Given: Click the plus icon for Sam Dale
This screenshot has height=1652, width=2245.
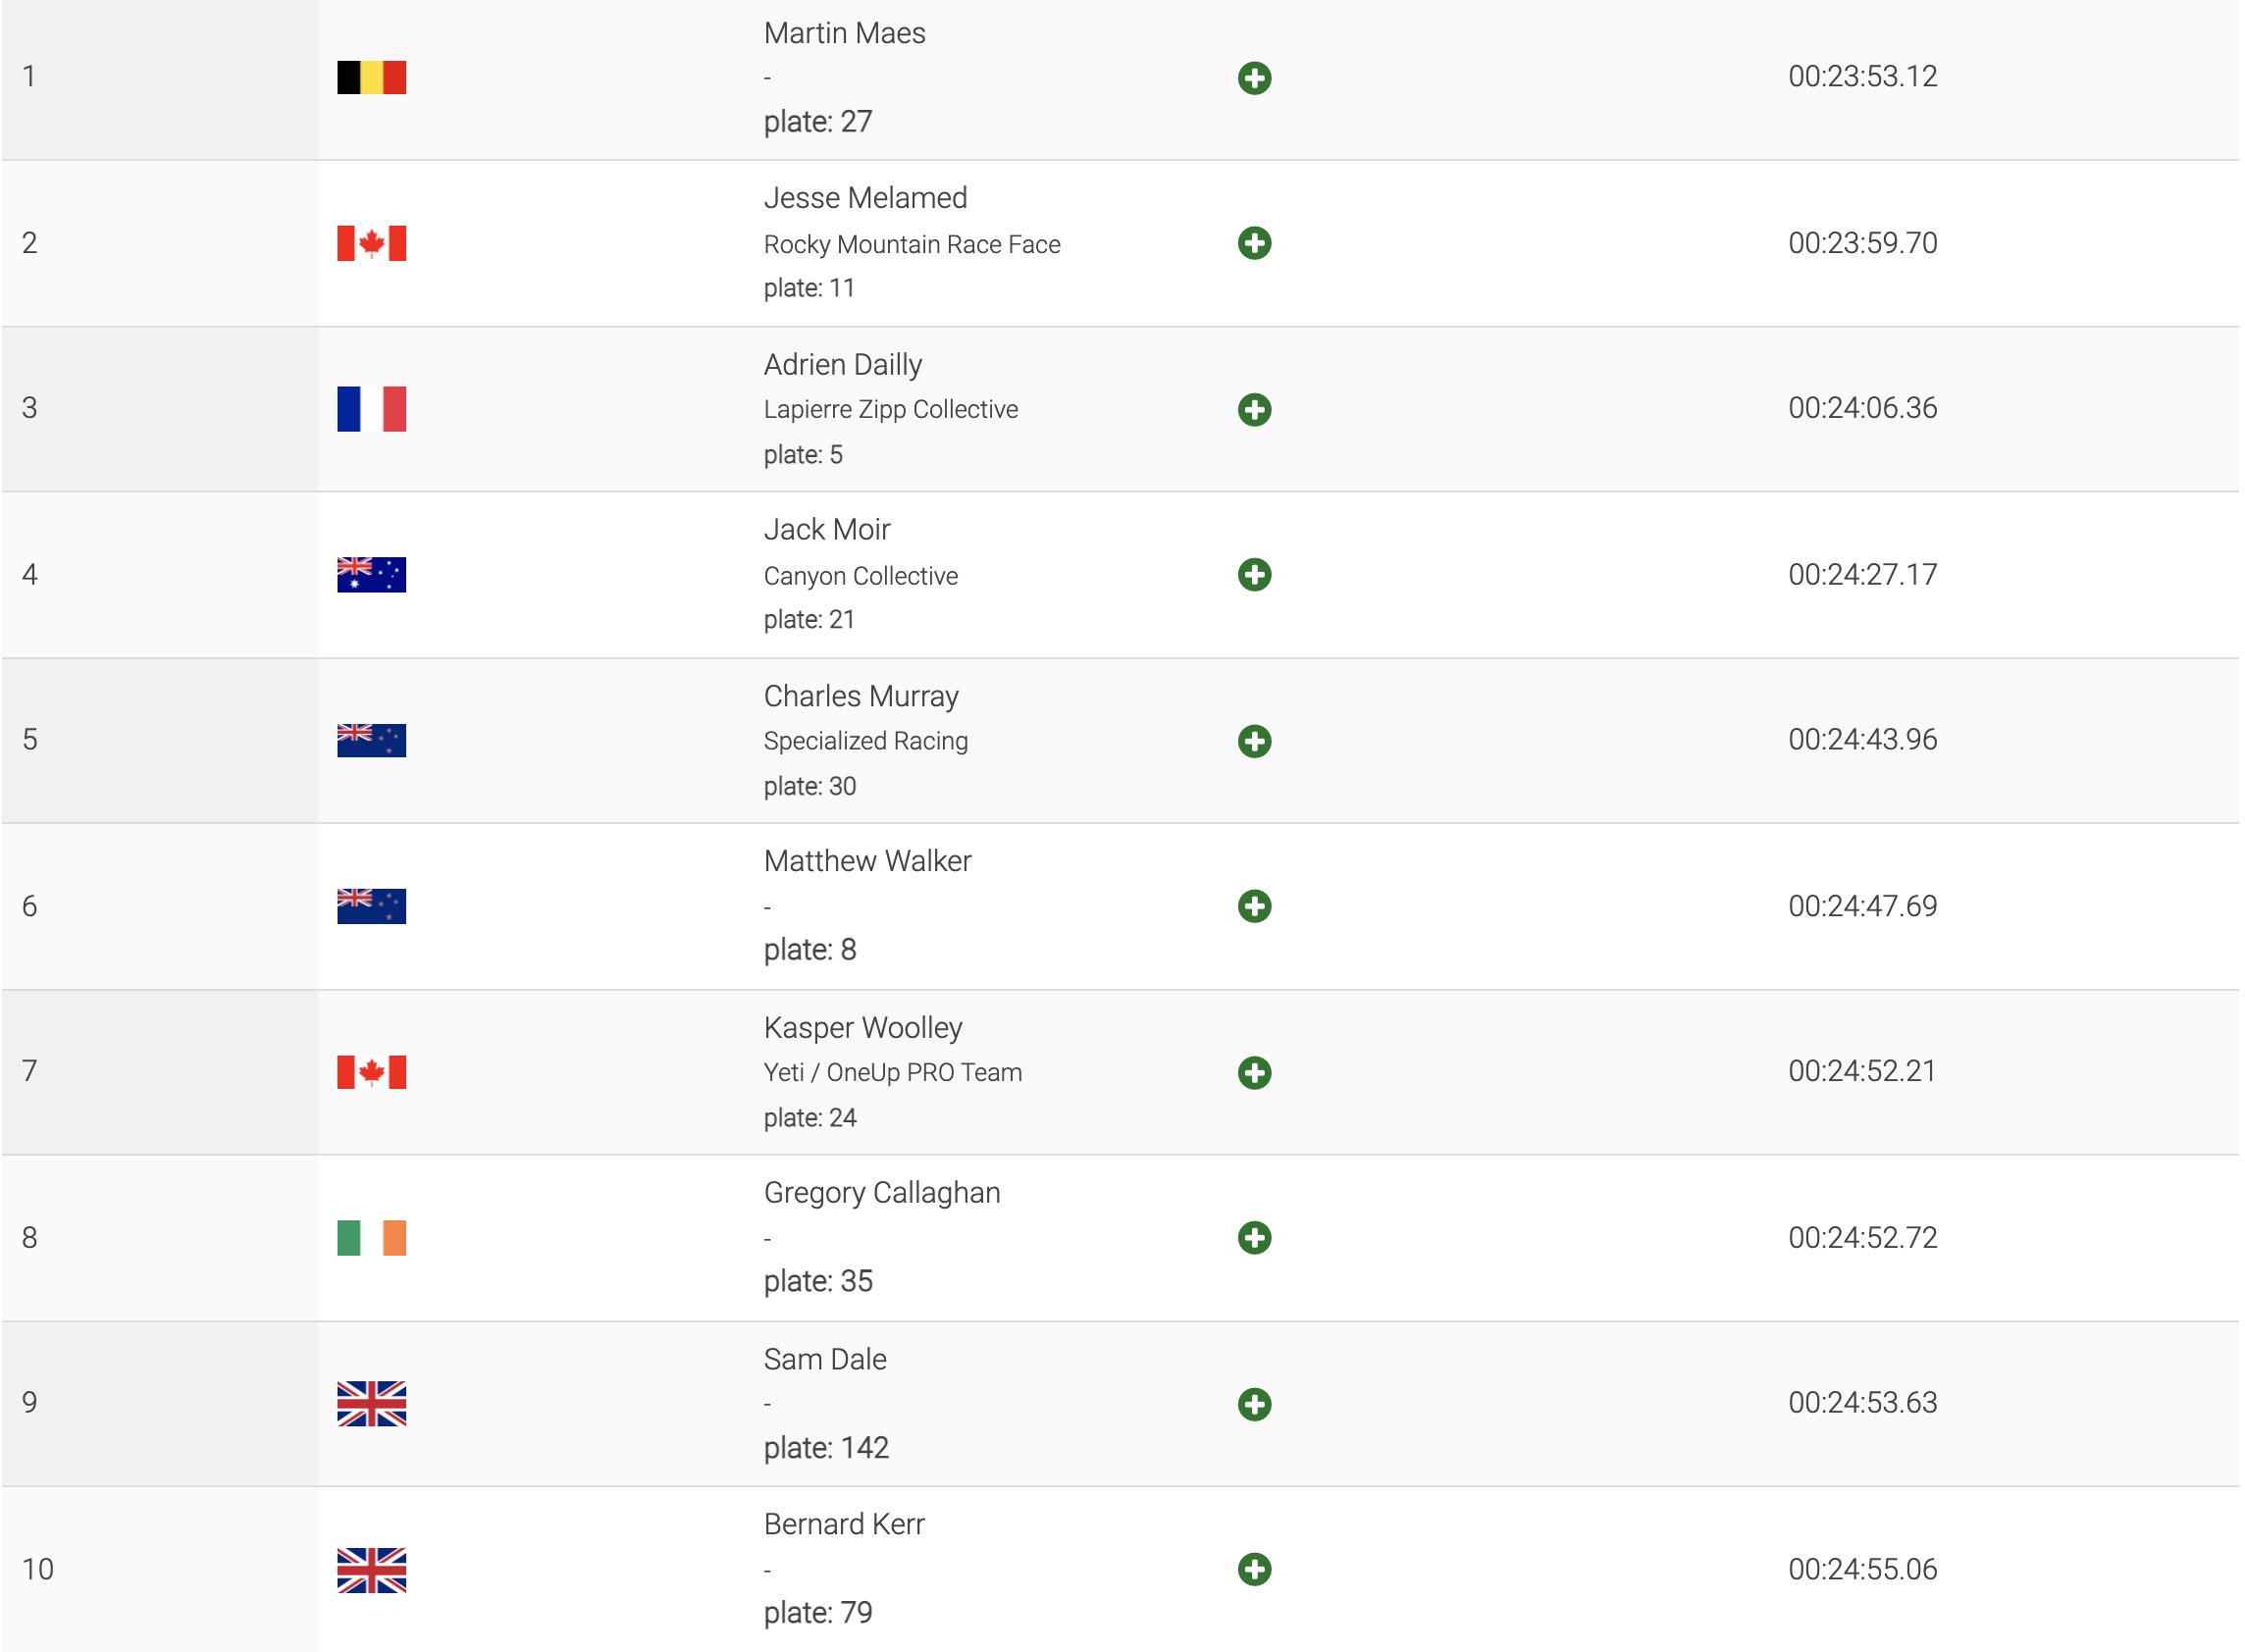Looking at the screenshot, I should coord(1254,1404).
